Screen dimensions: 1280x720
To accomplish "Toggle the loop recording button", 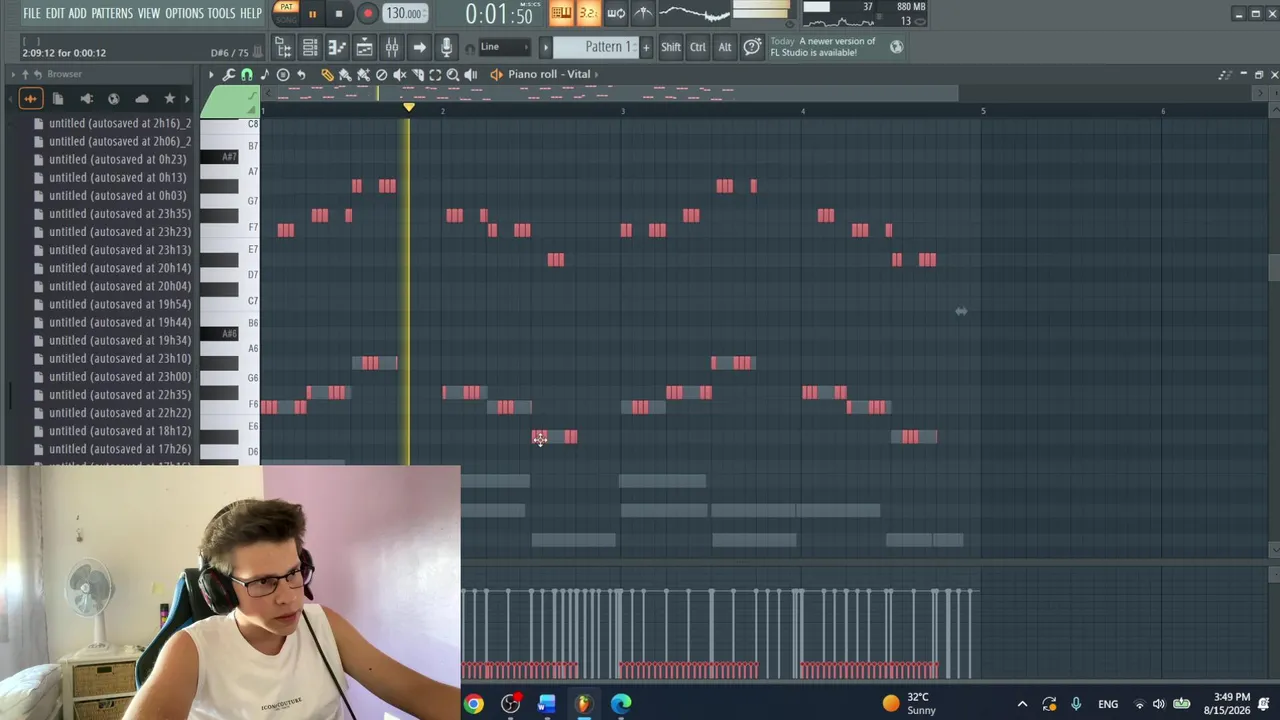I will [616, 13].
